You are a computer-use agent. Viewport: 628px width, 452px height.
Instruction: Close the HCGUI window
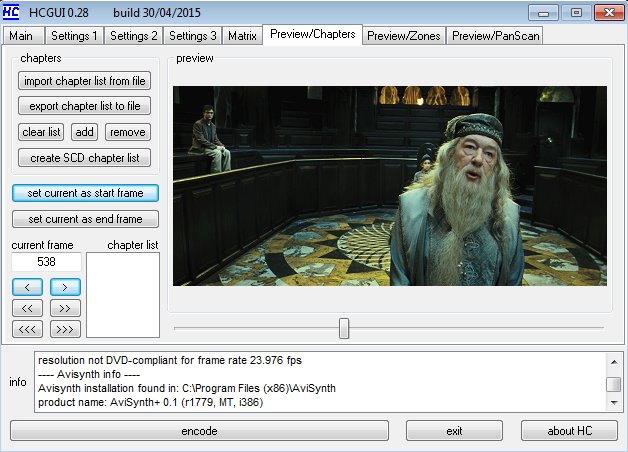[x=609, y=13]
